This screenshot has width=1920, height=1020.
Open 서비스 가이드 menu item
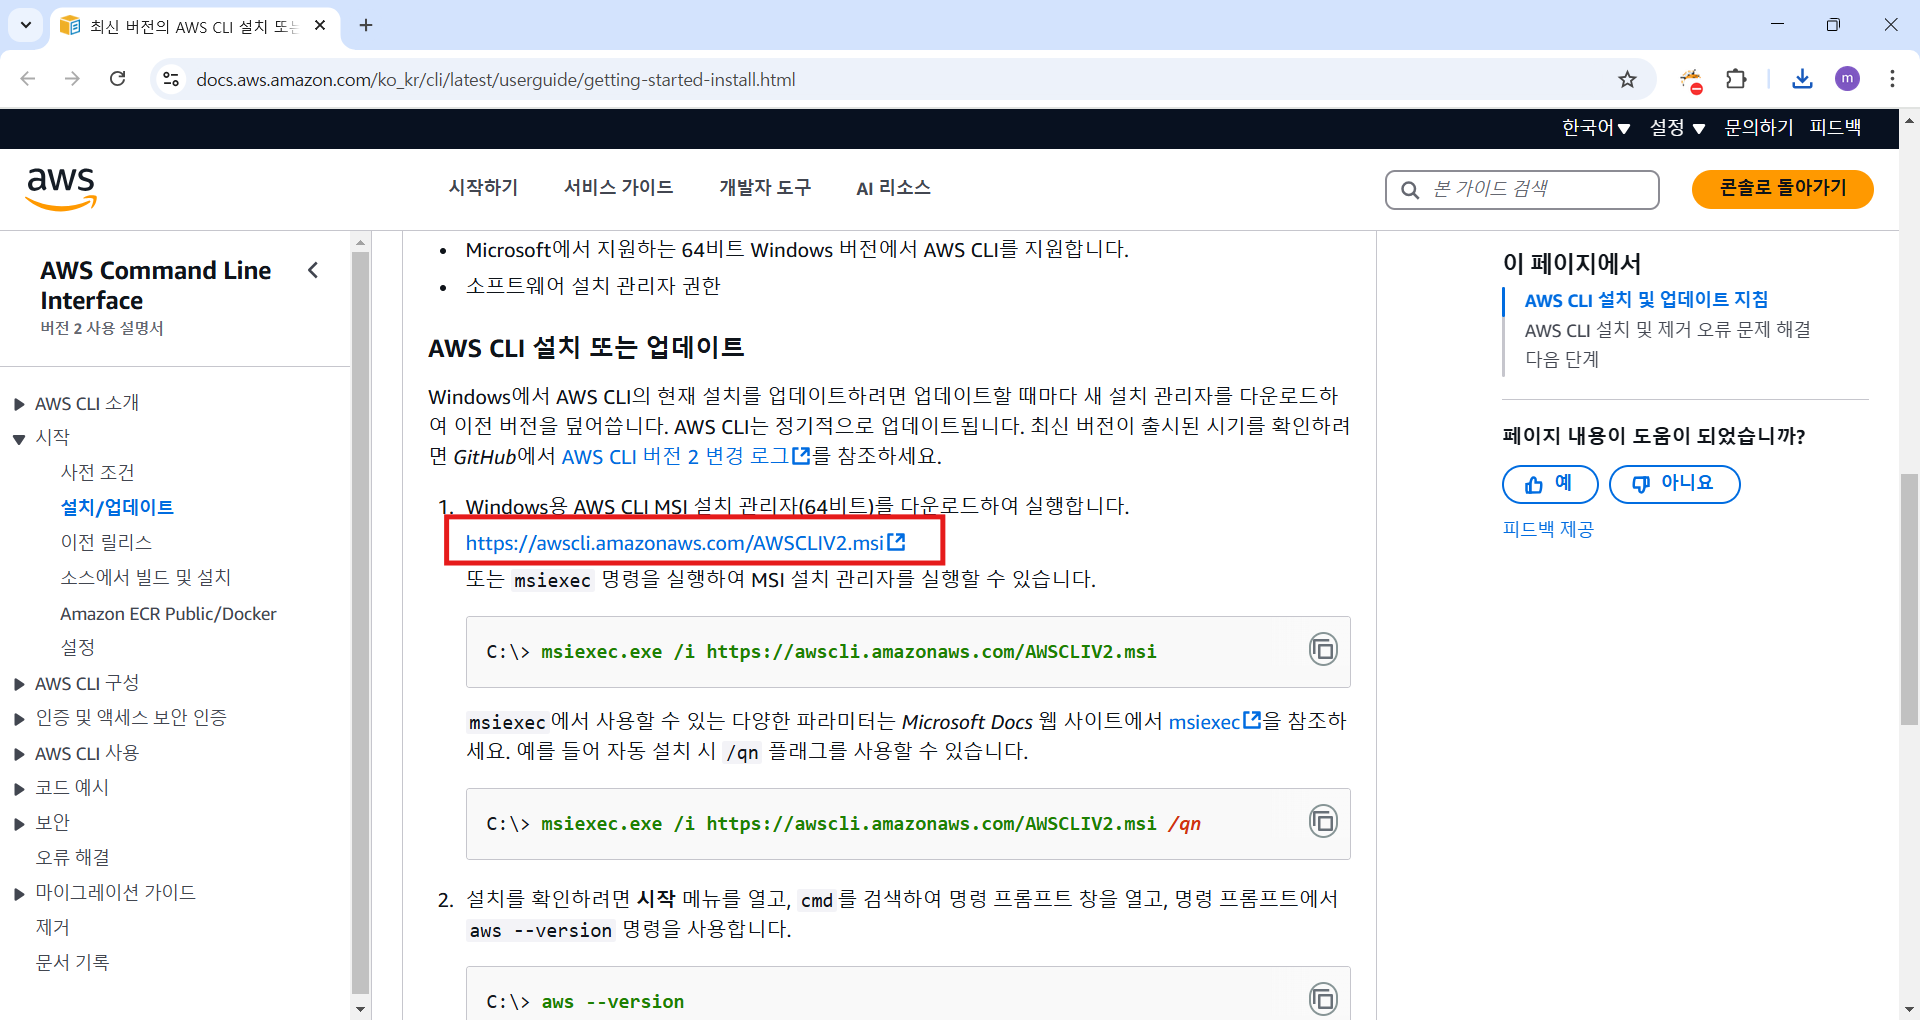(618, 188)
